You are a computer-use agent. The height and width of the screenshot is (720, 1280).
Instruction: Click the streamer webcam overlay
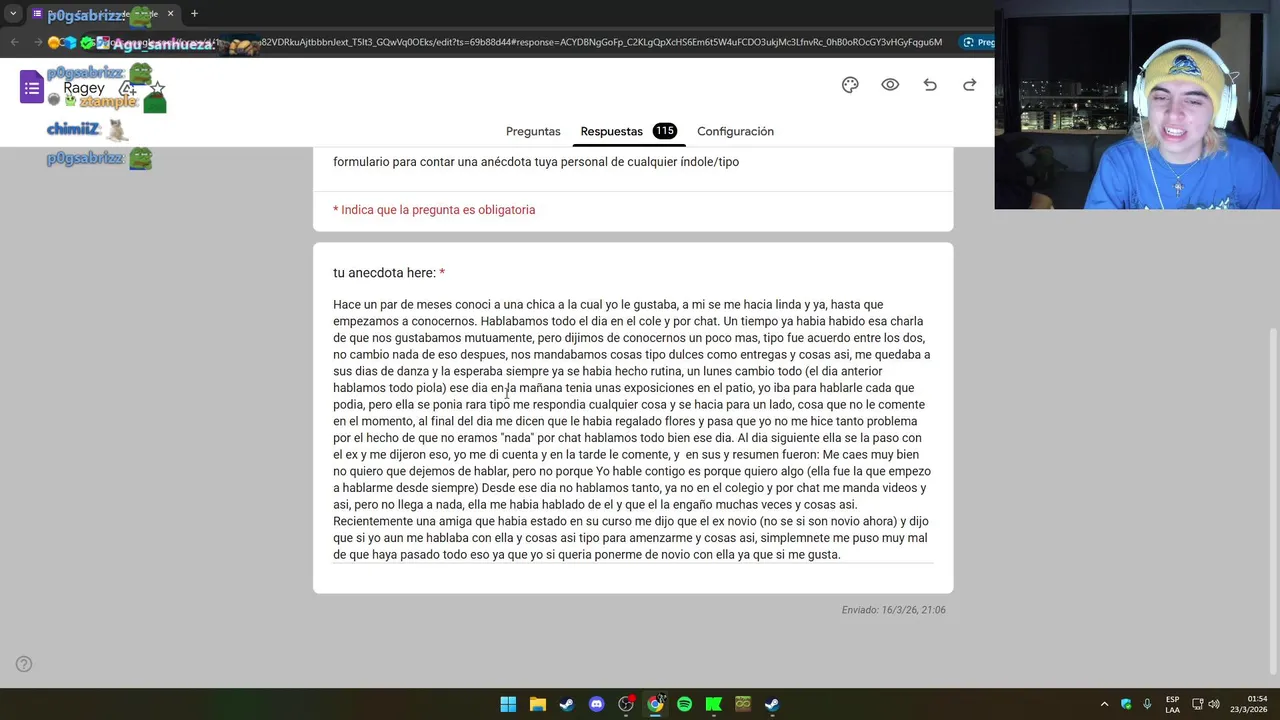1137,105
